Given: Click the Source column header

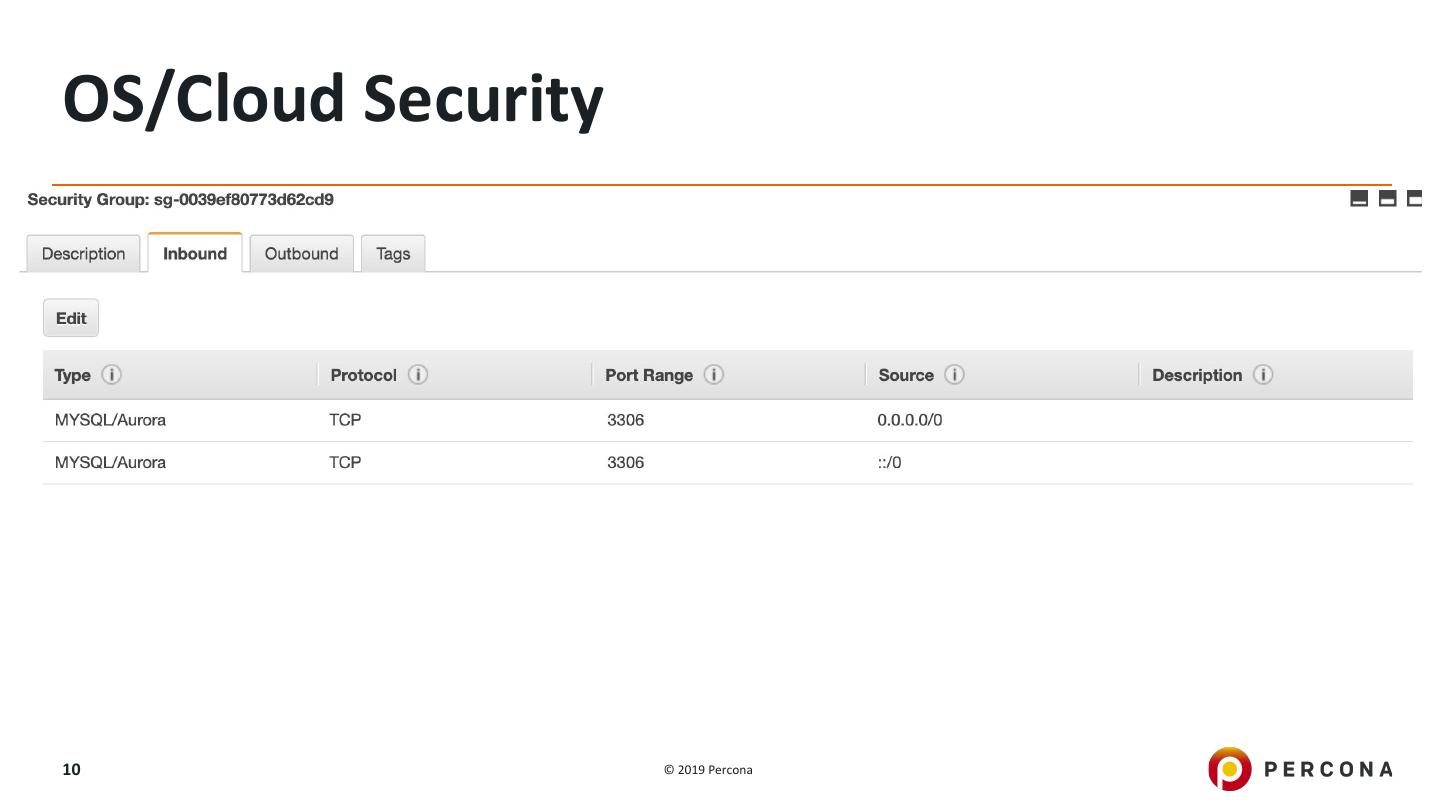Looking at the screenshot, I should pos(906,375).
